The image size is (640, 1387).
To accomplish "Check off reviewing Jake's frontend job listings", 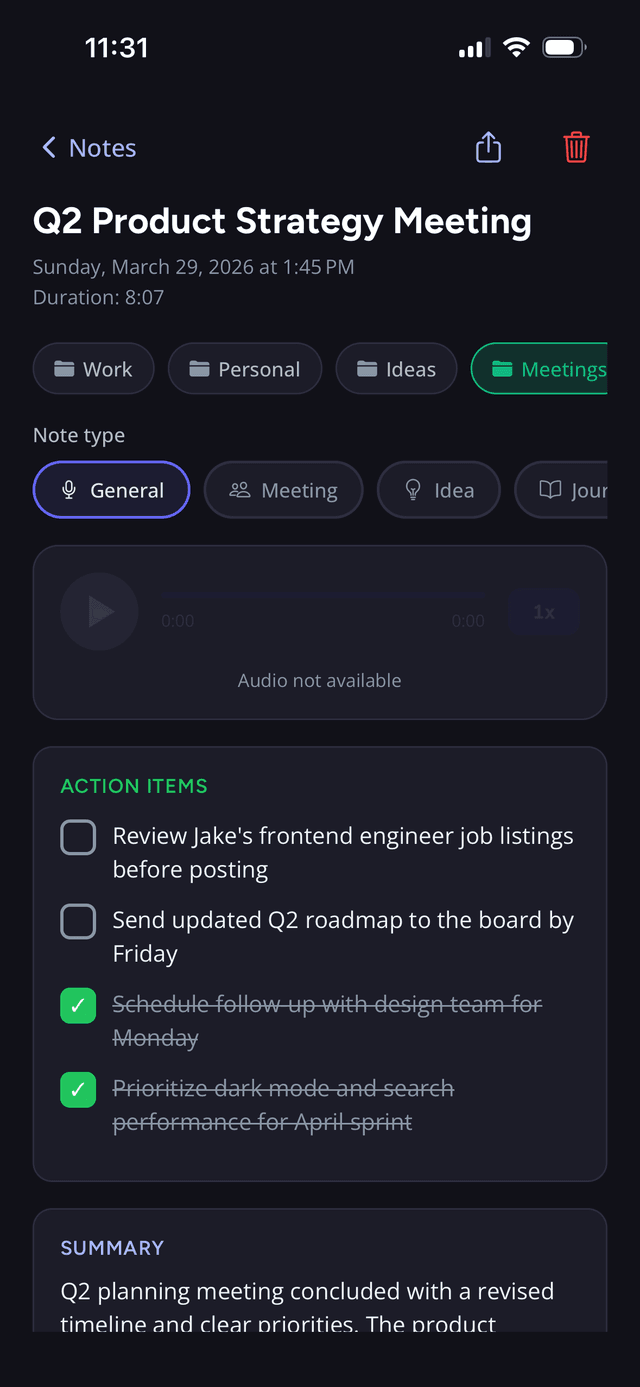I will point(78,837).
